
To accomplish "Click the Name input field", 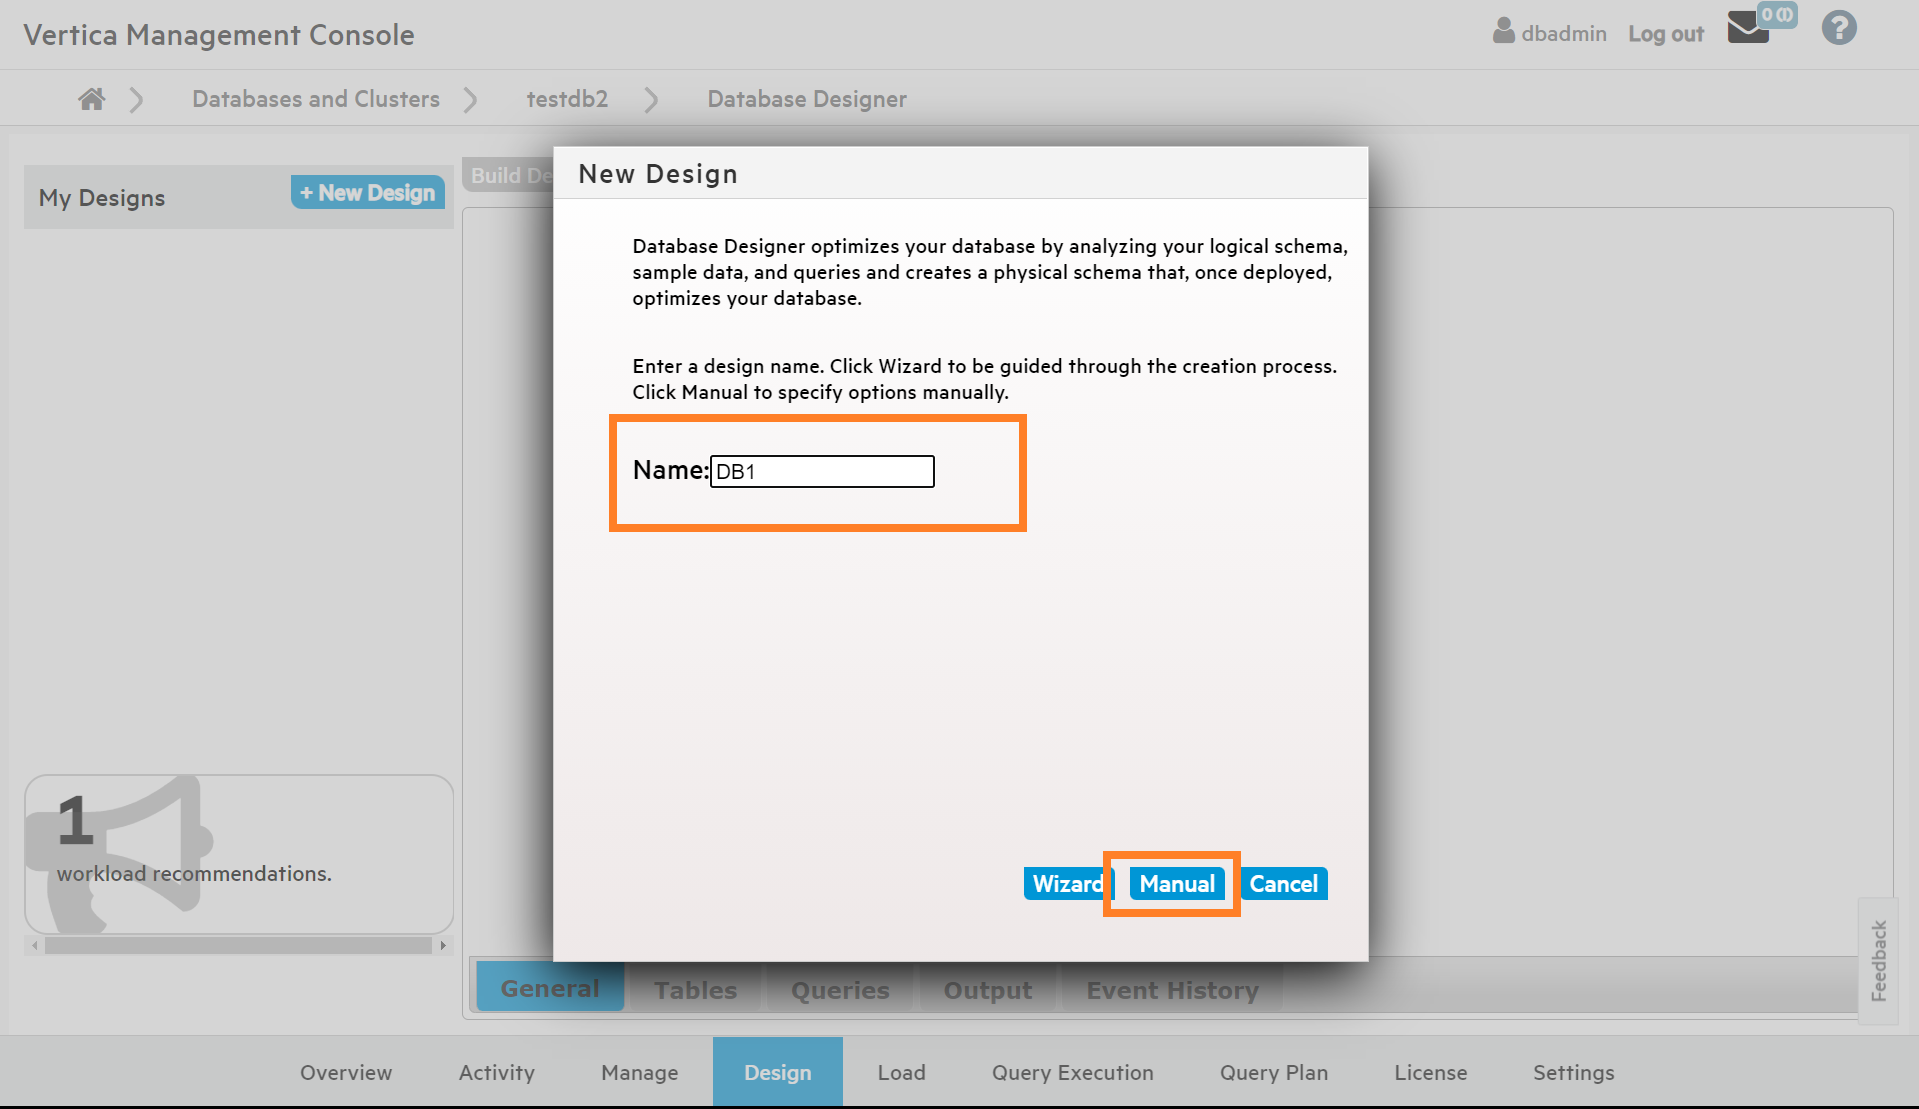I will [821, 472].
